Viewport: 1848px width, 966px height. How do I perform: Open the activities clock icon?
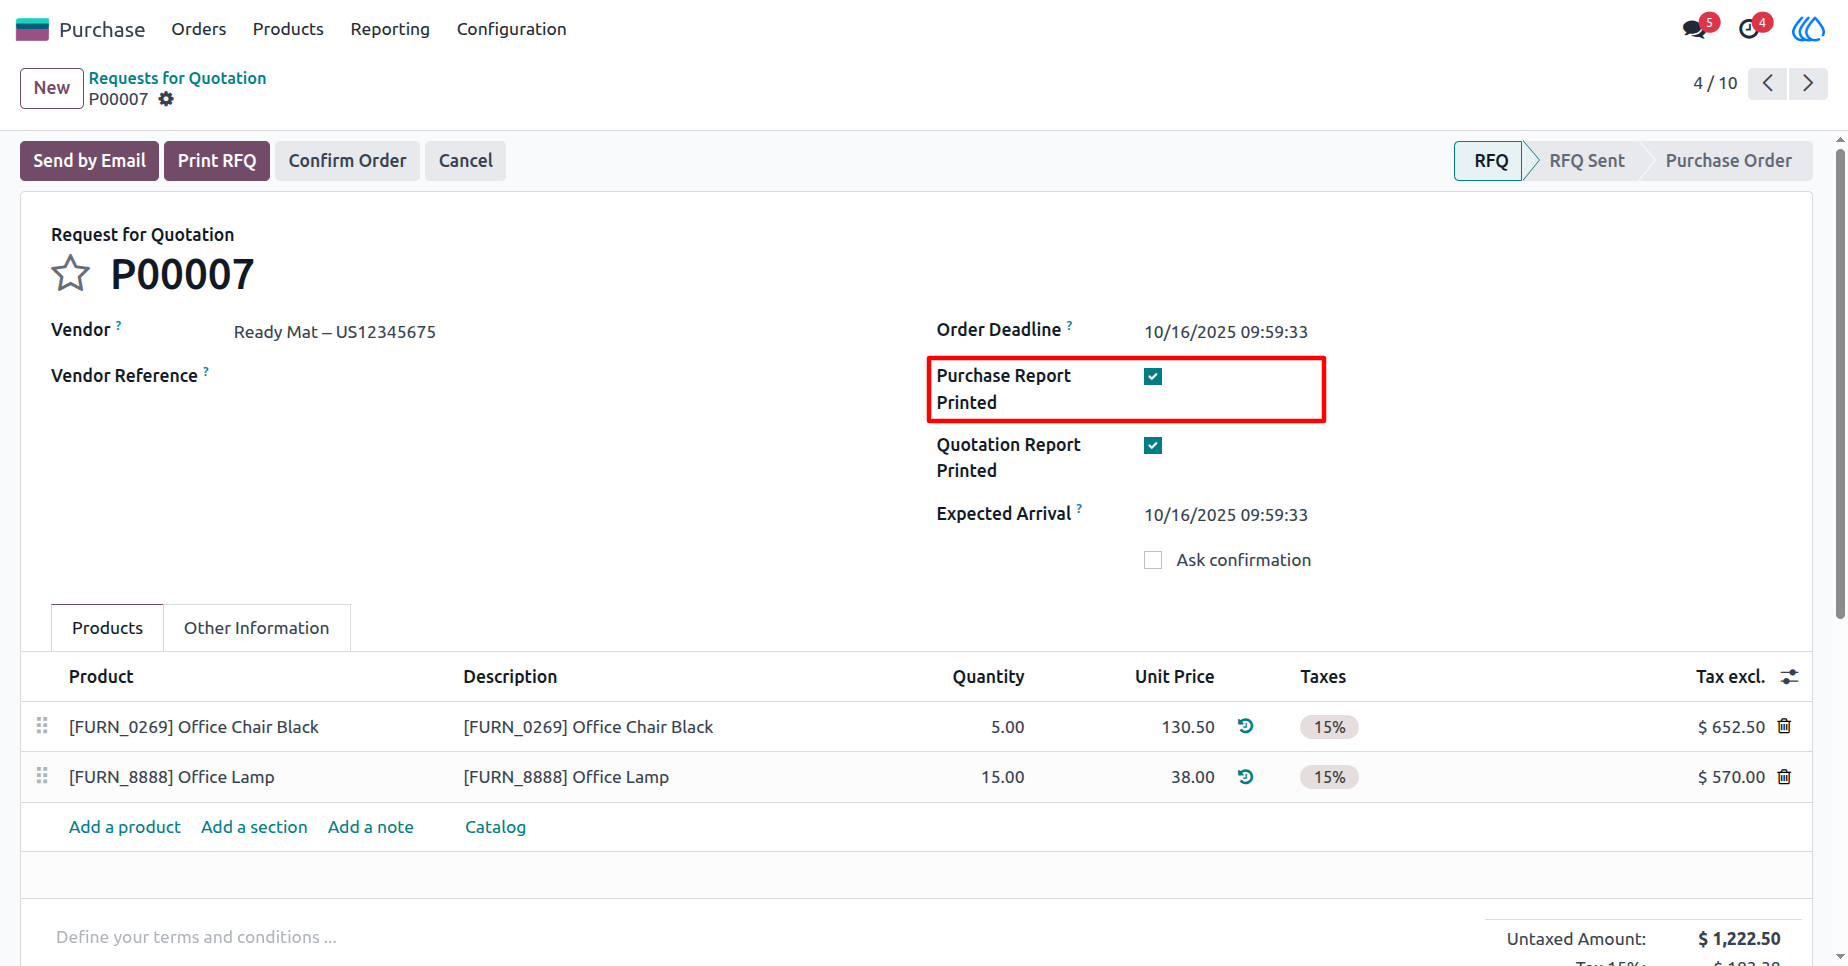point(1749,29)
